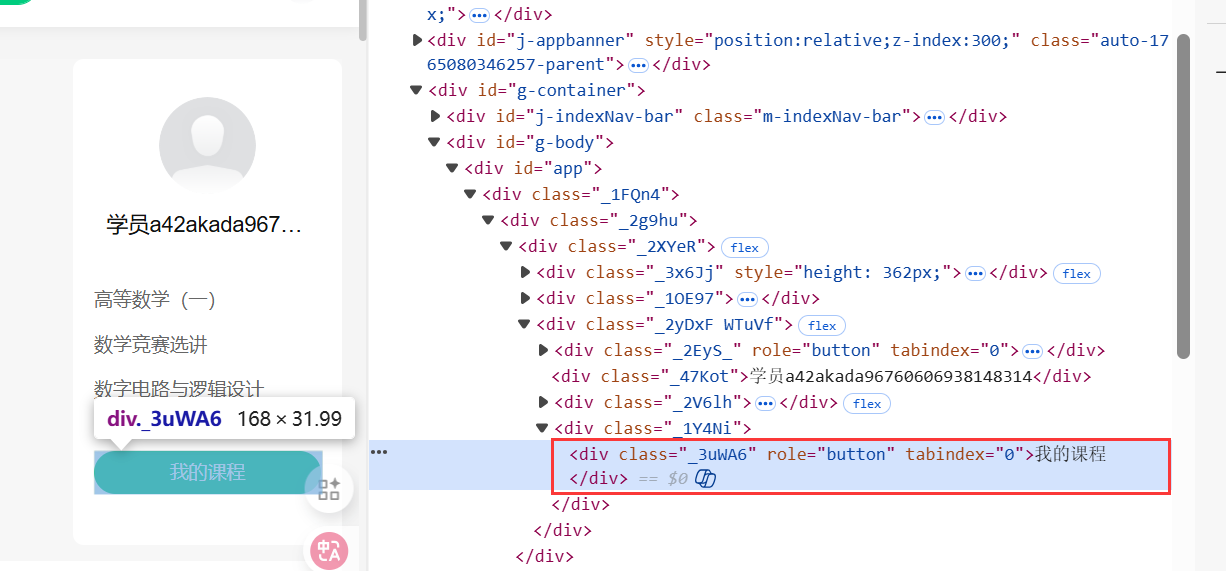Toggle the flex badge on _3x6Jj row
Viewport: 1226px width, 571px height.
coord(1077,273)
